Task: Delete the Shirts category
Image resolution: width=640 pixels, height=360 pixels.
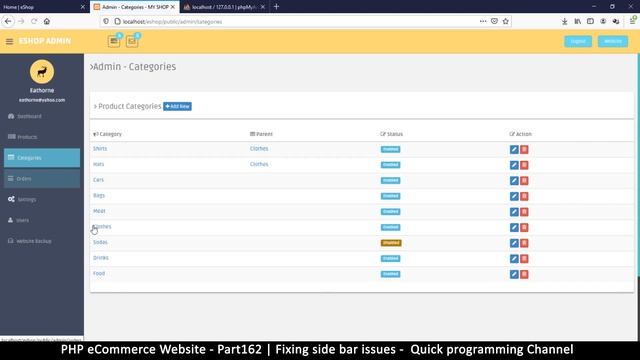Action: (x=524, y=149)
